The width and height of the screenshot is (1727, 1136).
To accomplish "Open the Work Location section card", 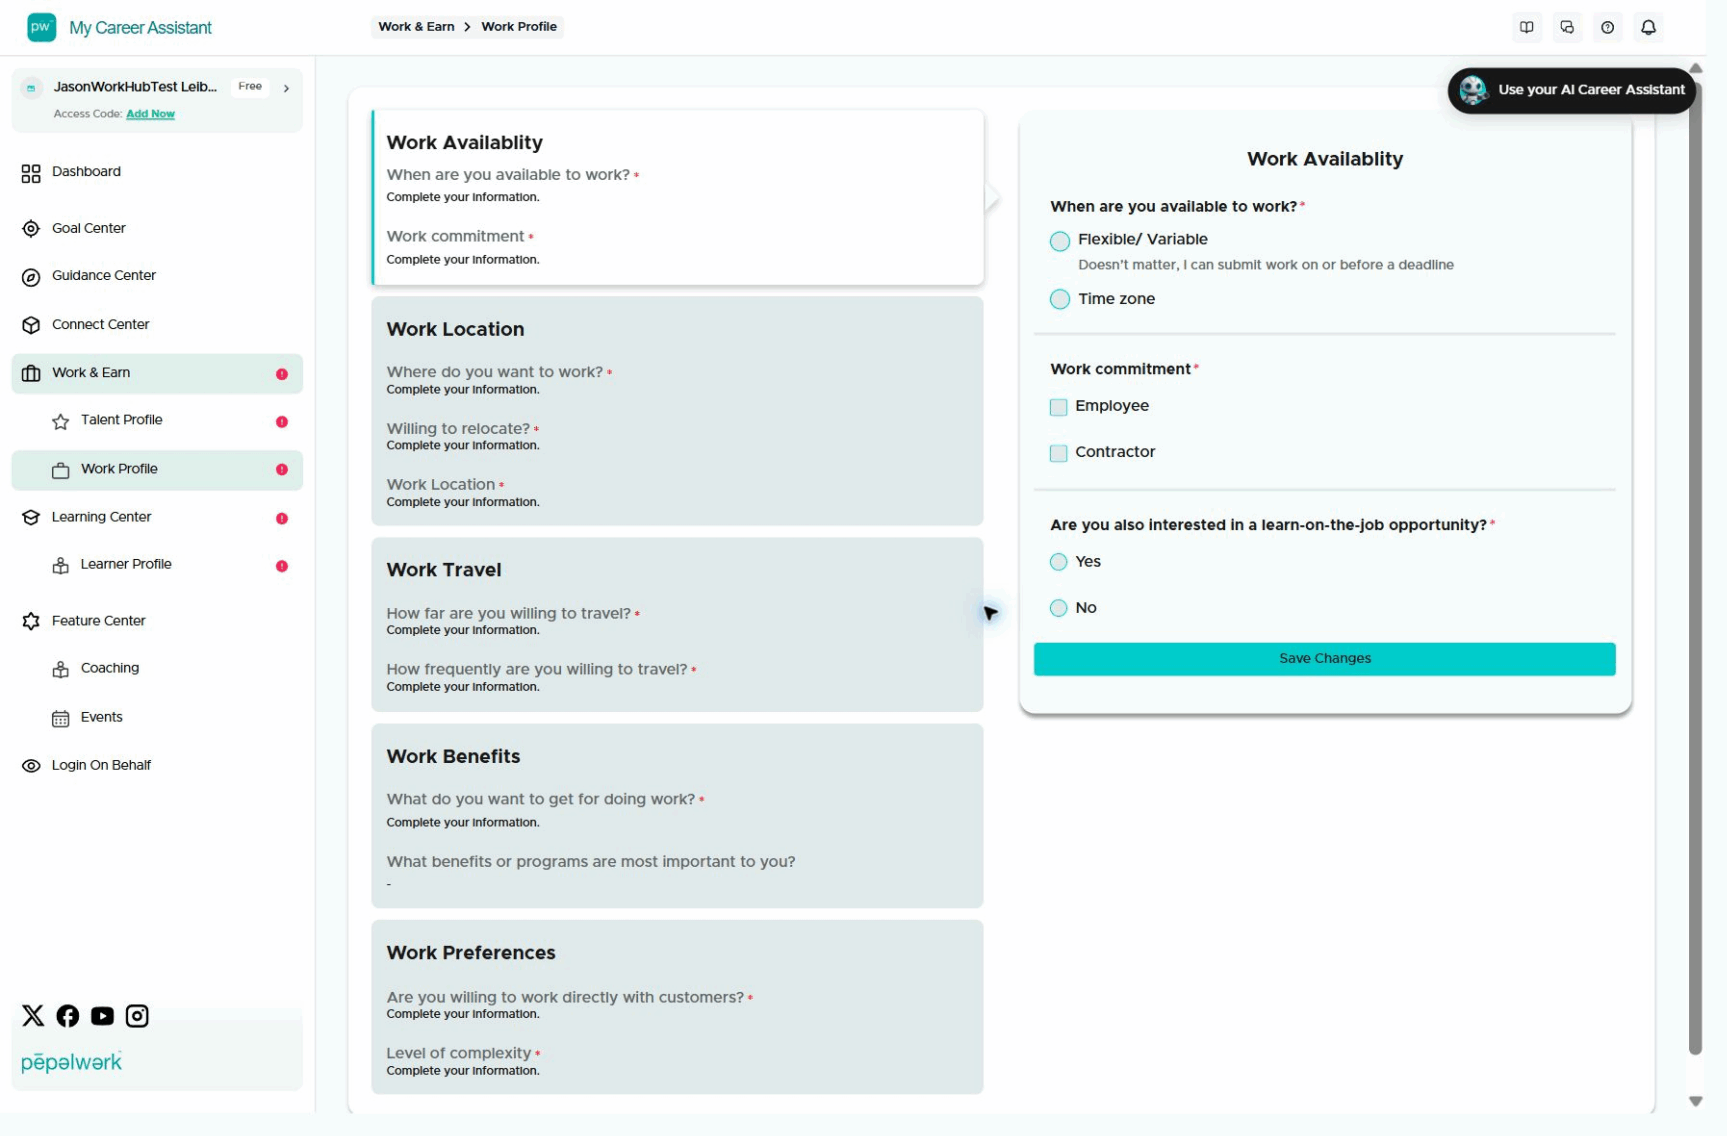I will tap(677, 411).
